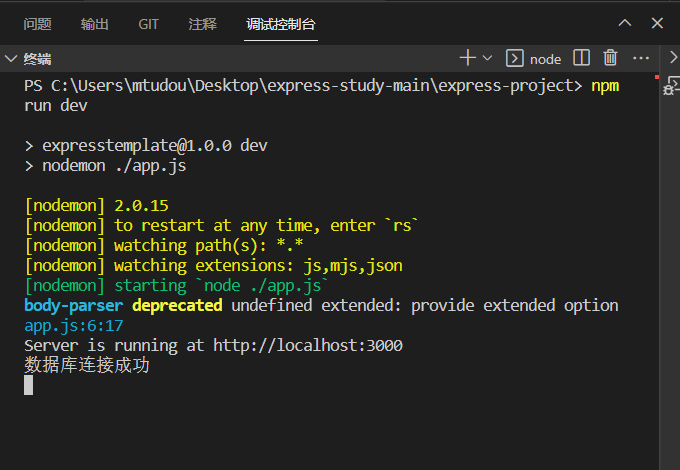This screenshot has height=470, width=680.
Task: Switch to the 输出 tab
Action: [x=95, y=24]
